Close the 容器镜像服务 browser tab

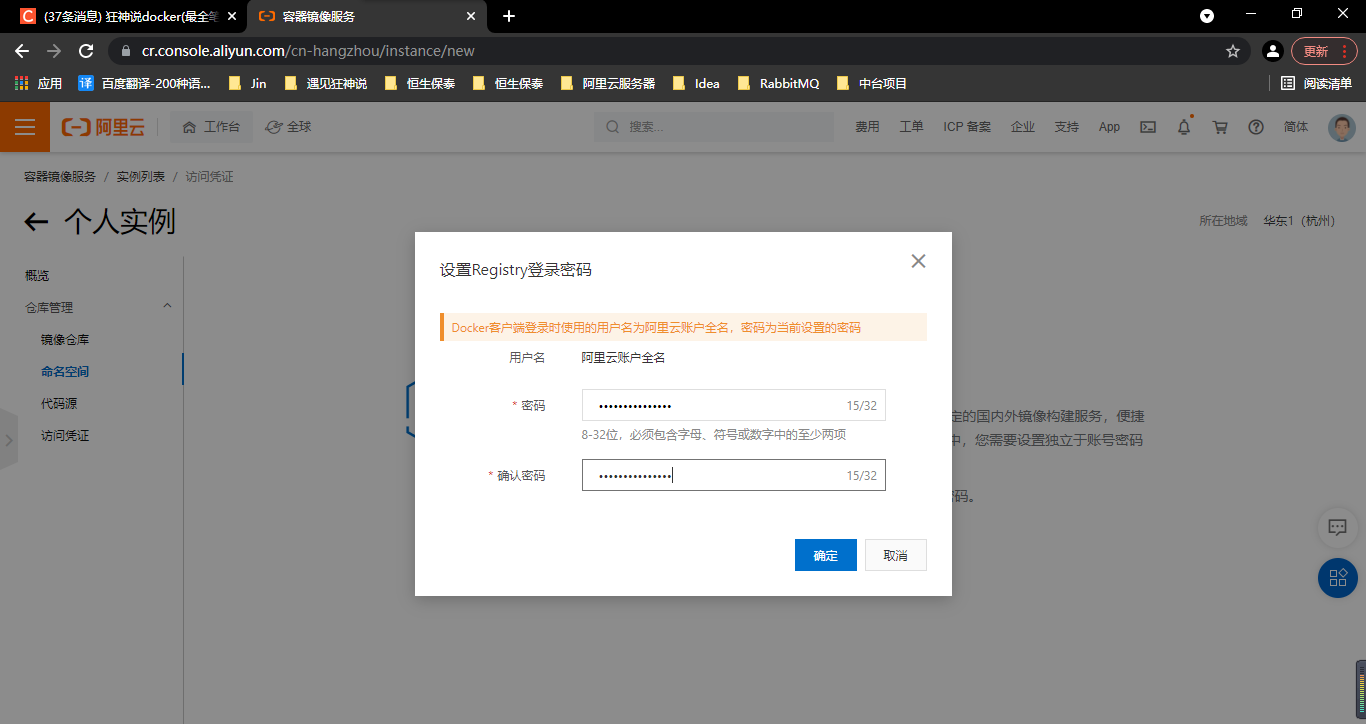click(x=470, y=16)
